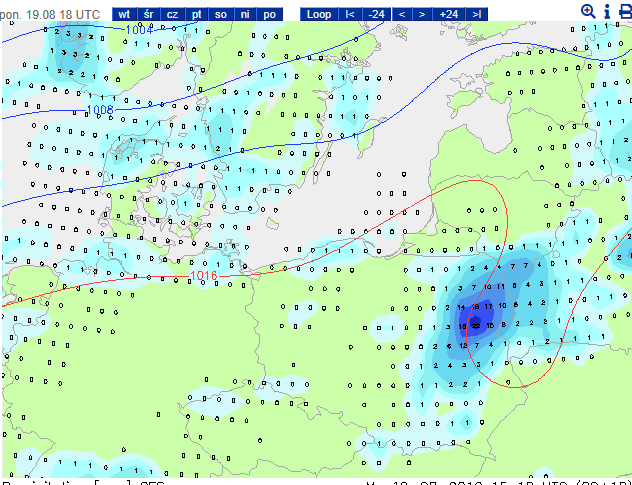
Task: Click the print icon
Action: [626, 12]
